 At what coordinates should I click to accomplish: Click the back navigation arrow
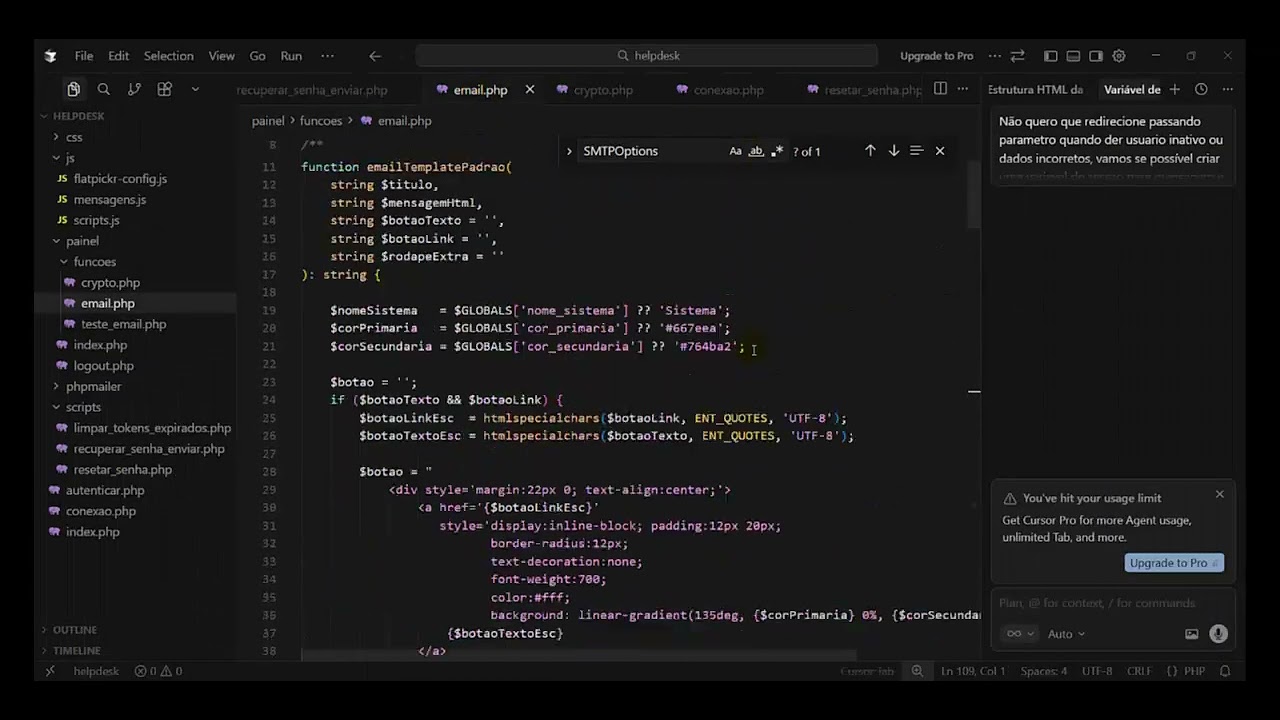tap(375, 56)
